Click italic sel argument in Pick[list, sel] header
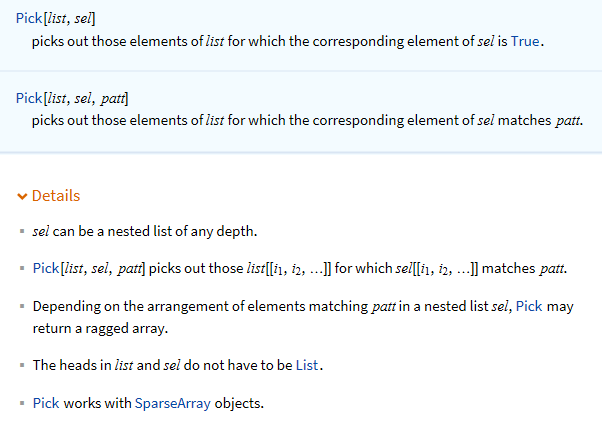The image size is (602, 430). click(83, 18)
